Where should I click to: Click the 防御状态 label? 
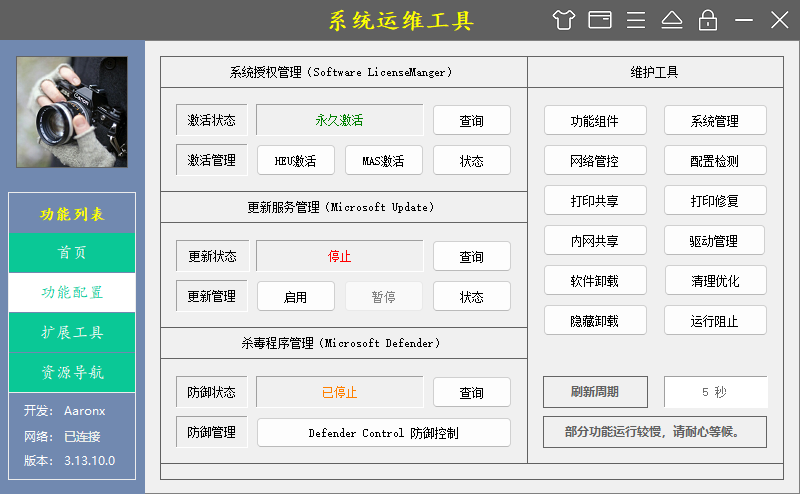(212, 392)
